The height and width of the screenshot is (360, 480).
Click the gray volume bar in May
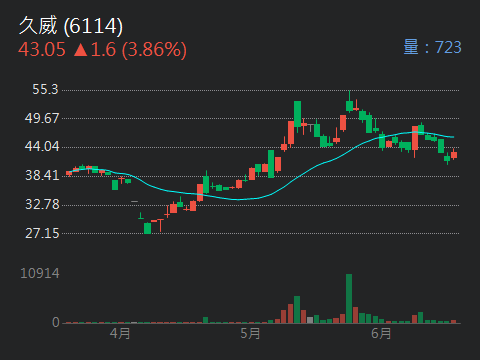tap(310, 320)
